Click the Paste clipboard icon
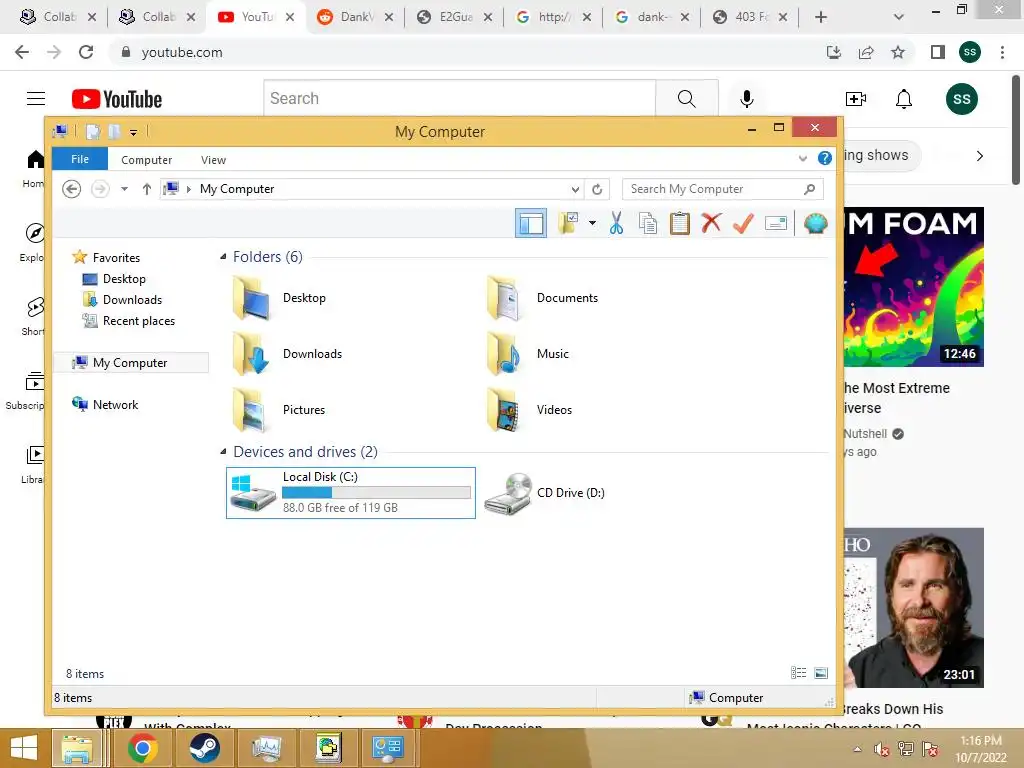This screenshot has width=1024, height=768. tap(680, 223)
